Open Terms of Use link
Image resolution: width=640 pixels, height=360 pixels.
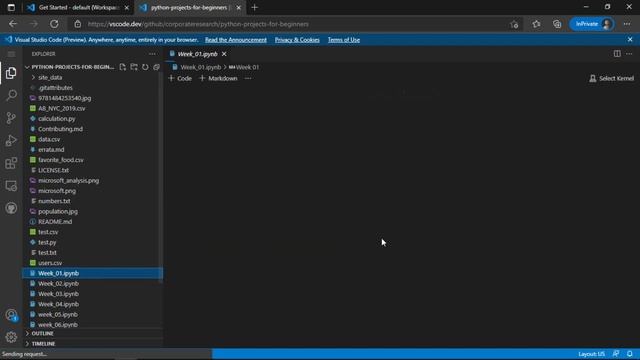click(x=344, y=40)
